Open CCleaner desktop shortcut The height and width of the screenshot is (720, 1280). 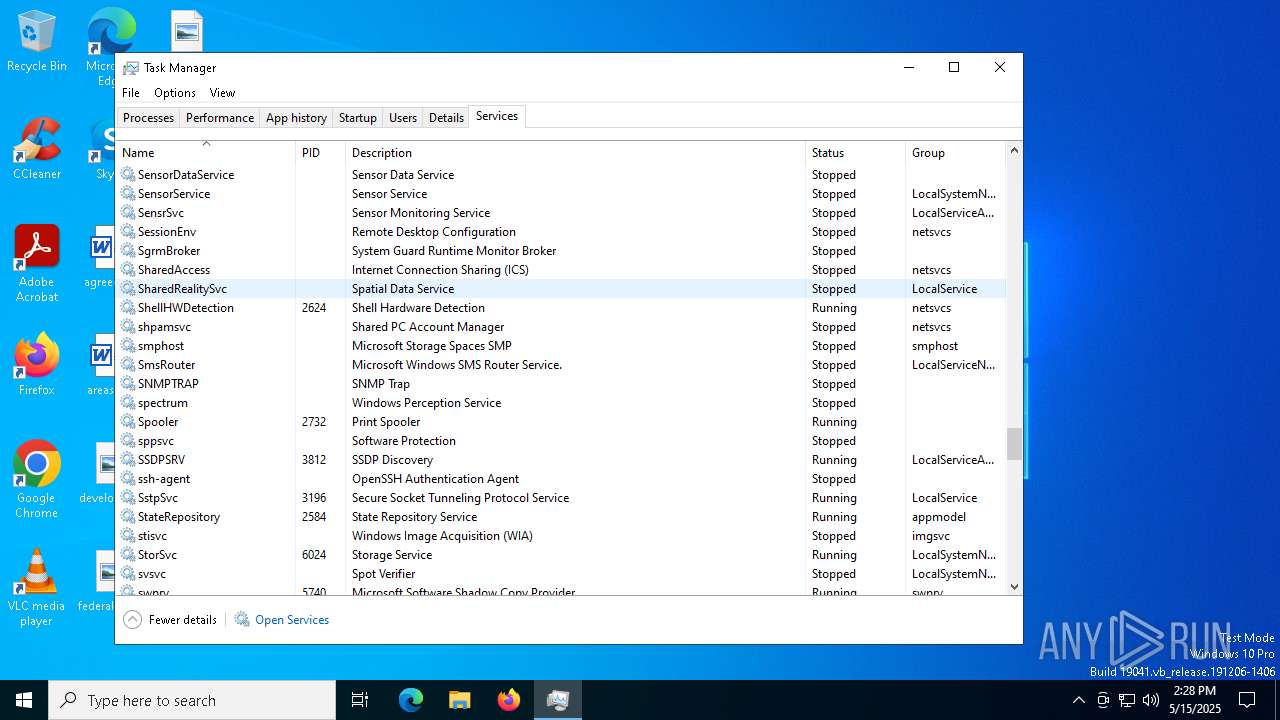[x=37, y=150]
